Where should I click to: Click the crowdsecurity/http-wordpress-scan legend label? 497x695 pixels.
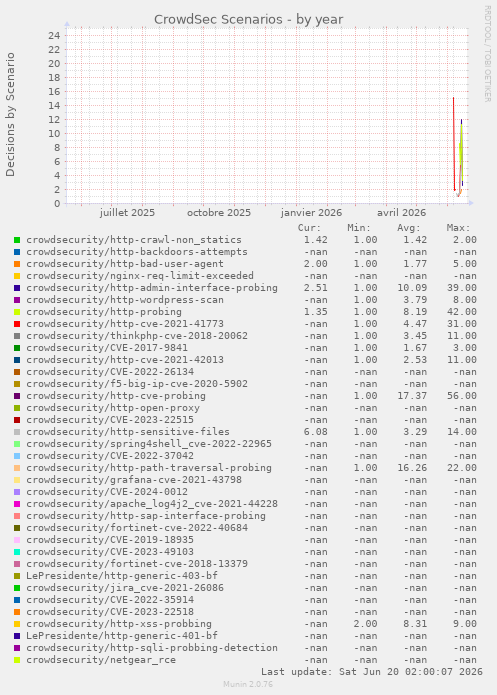point(125,300)
